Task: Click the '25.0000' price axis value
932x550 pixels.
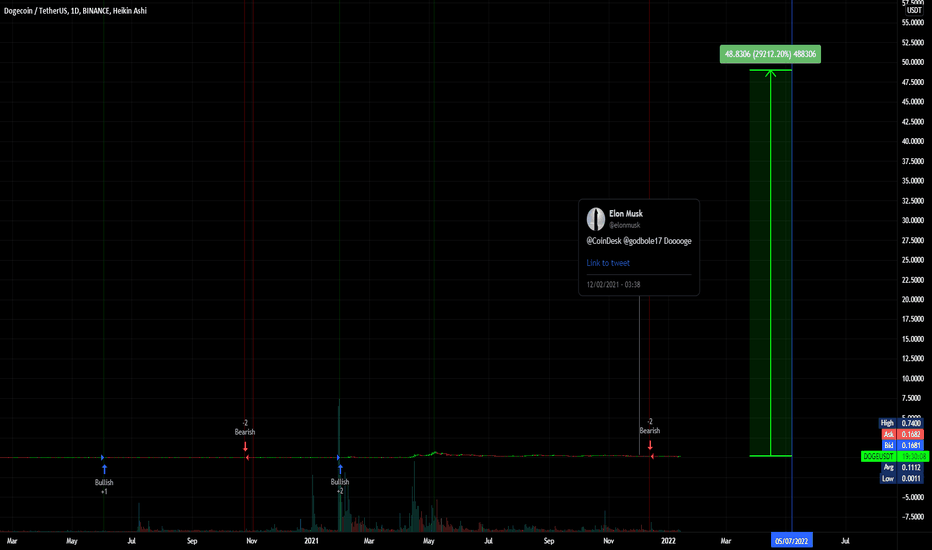Action: (x=912, y=260)
